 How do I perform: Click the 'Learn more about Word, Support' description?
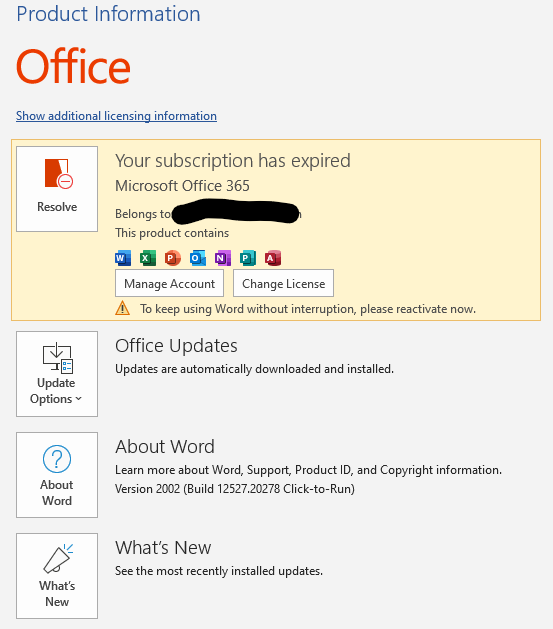pyautogui.click(x=308, y=470)
